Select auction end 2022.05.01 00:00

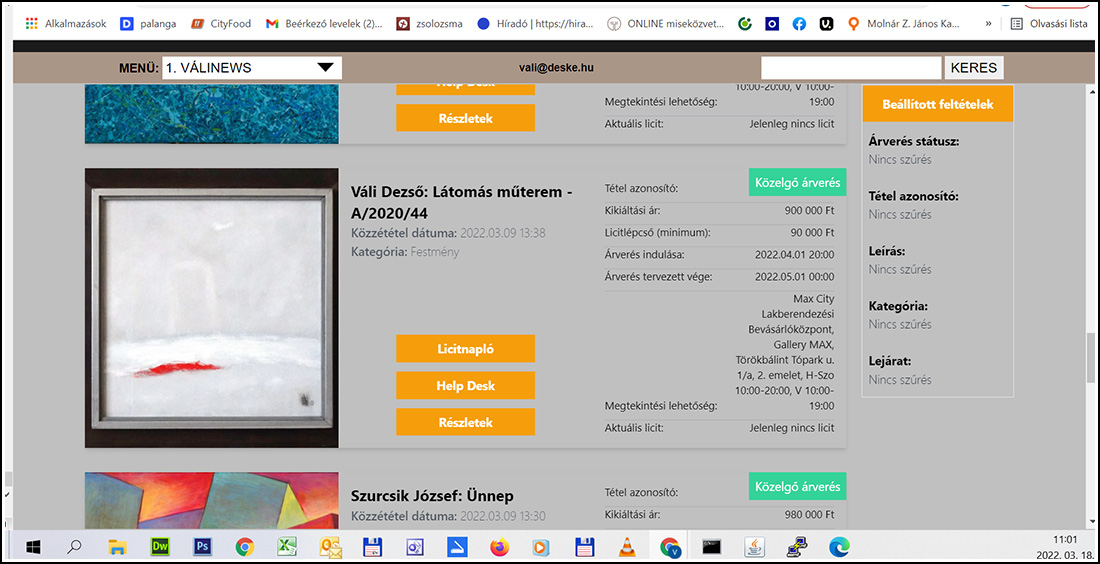[795, 276]
